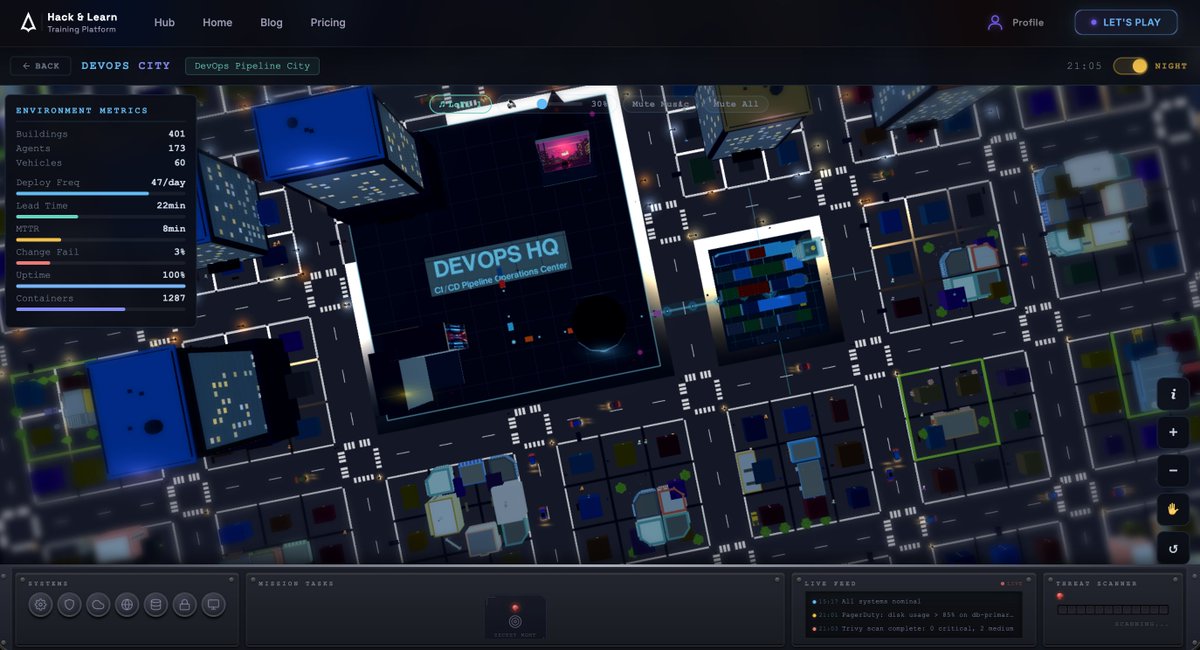The width and height of the screenshot is (1200, 650).
Task: Go to the Hub nav item
Action: click(x=164, y=22)
